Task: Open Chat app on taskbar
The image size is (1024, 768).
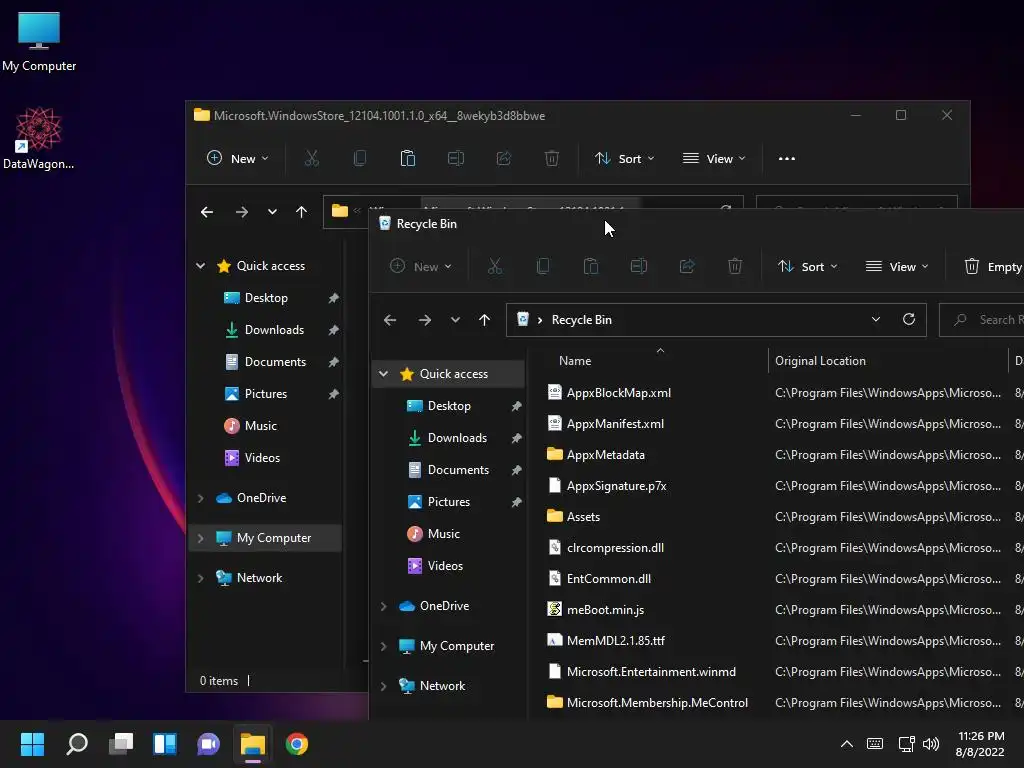Action: tap(208, 744)
